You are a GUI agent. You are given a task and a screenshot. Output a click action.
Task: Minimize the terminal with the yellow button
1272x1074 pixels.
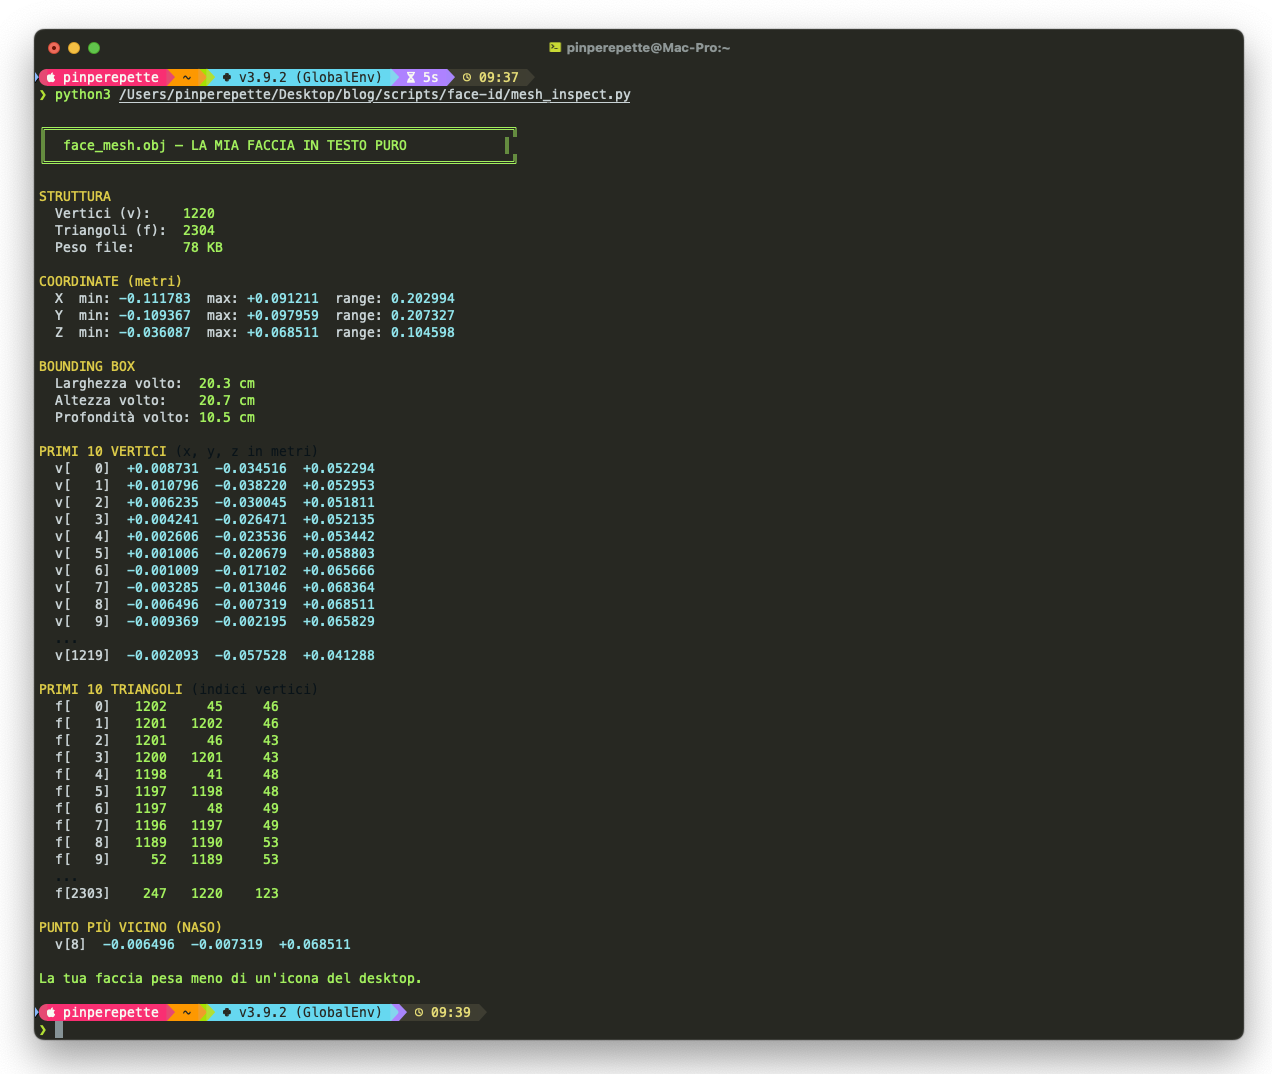pos(74,48)
